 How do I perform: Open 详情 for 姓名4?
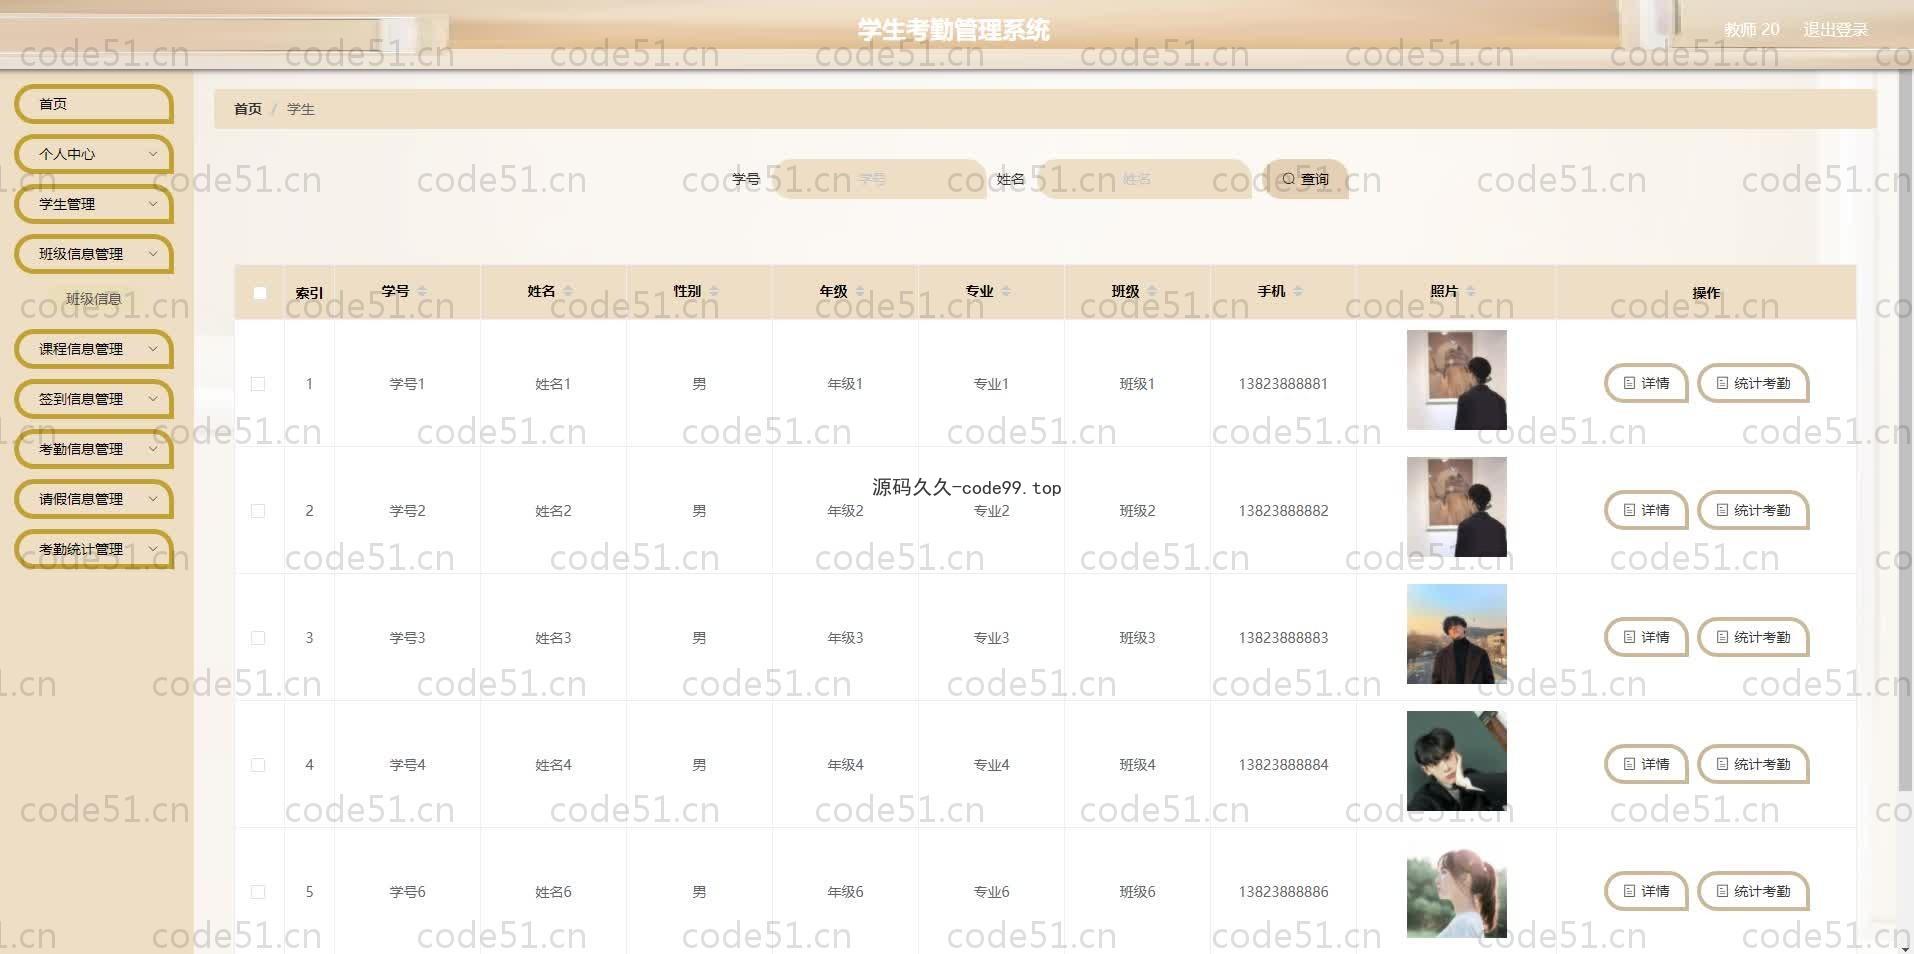tap(1646, 764)
